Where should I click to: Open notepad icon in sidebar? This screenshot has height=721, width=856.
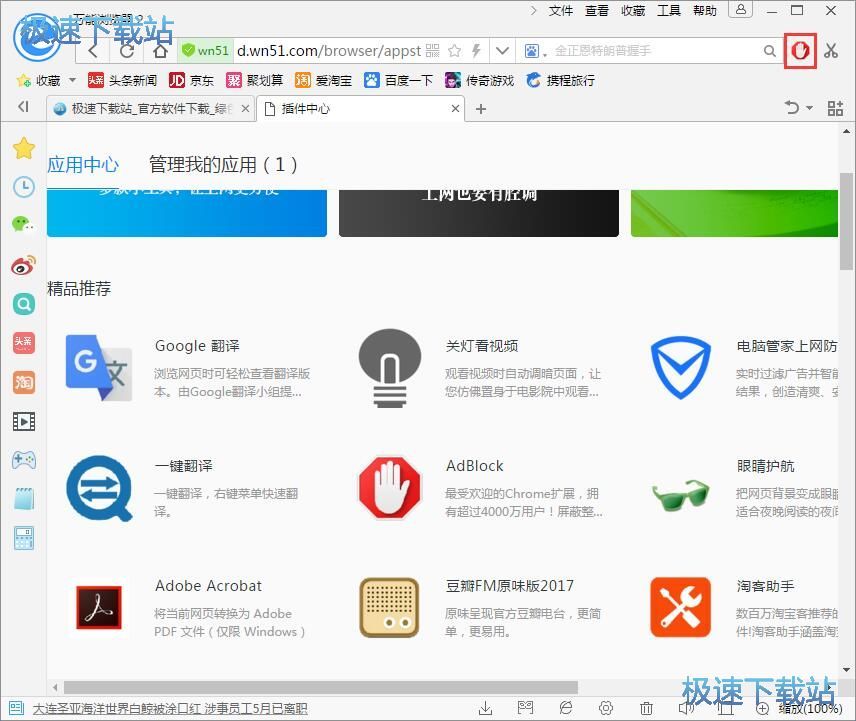click(24, 499)
